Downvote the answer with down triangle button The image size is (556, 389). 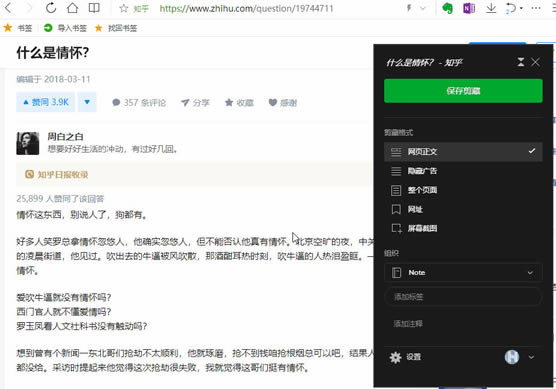pos(87,102)
